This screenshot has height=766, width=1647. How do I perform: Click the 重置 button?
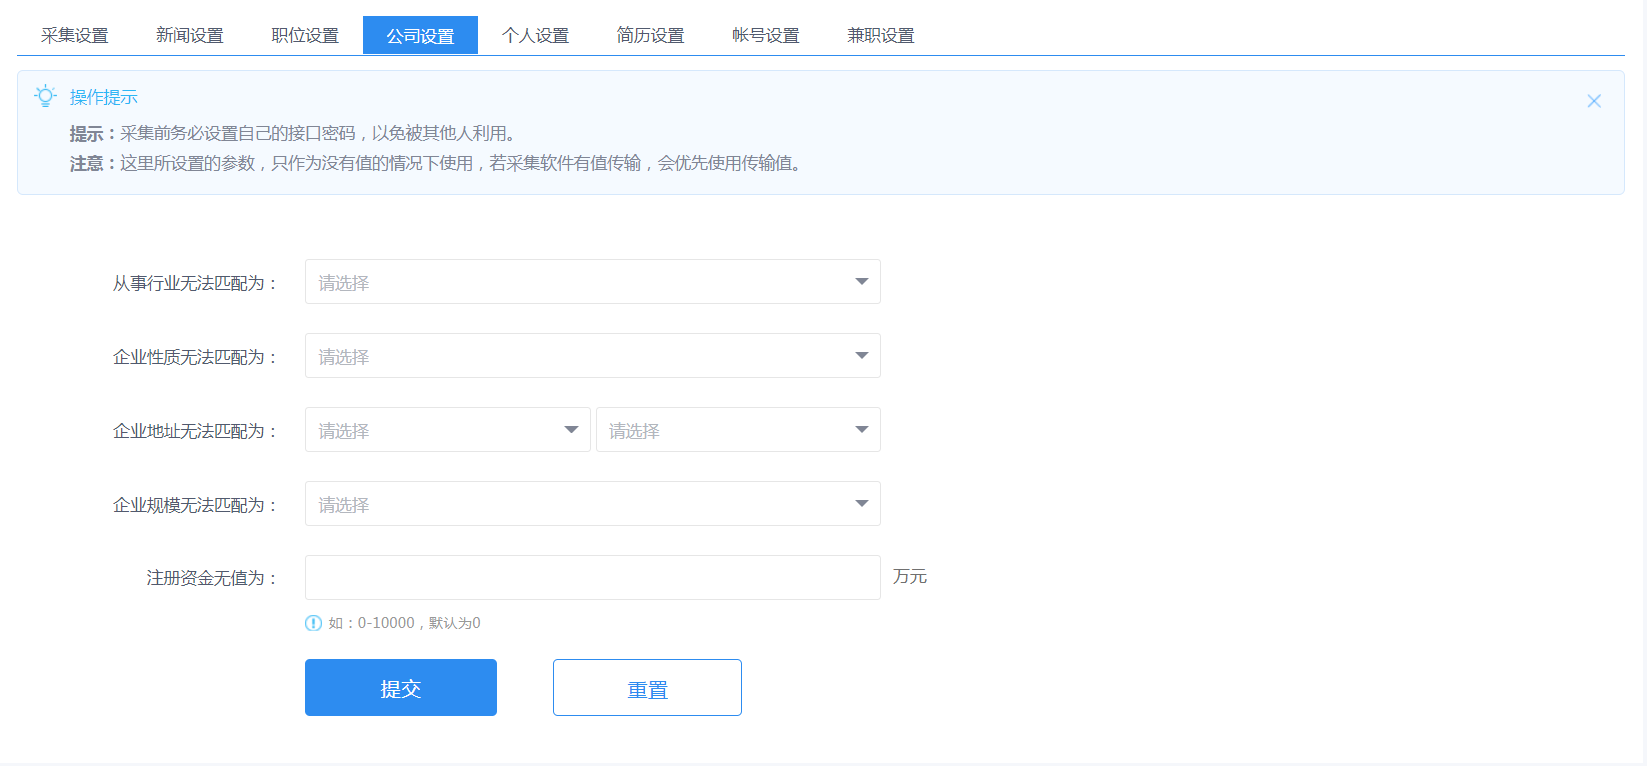click(647, 688)
